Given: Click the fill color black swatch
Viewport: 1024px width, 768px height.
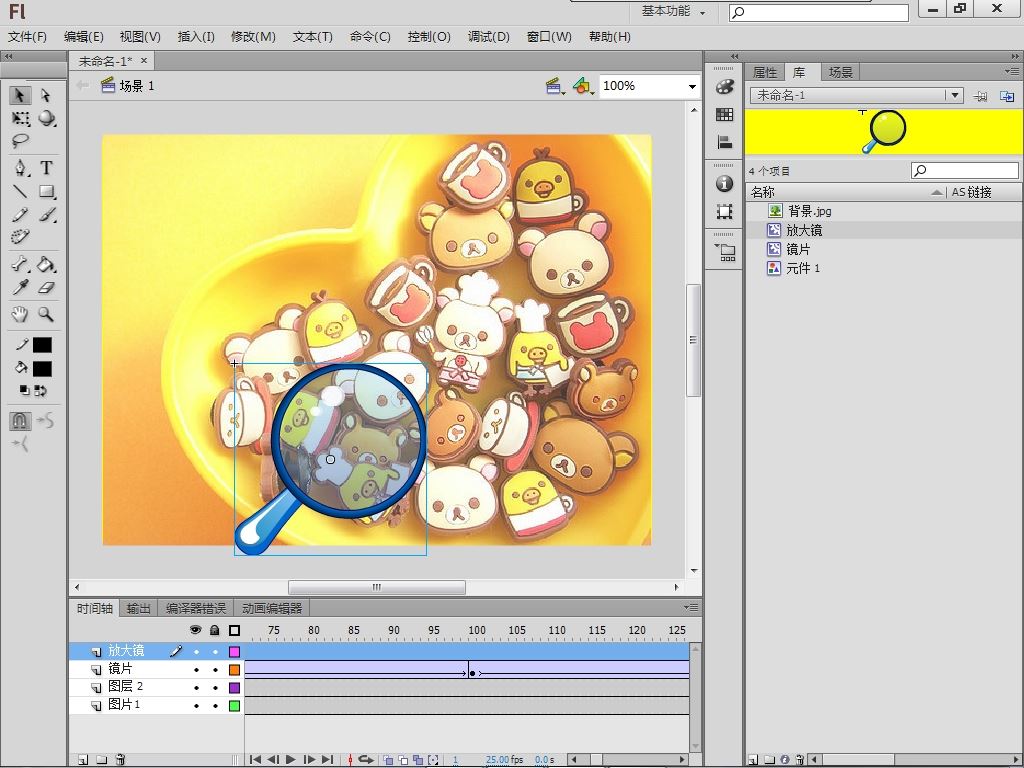Looking at the screenshot, I should click(x=42, y=369).
